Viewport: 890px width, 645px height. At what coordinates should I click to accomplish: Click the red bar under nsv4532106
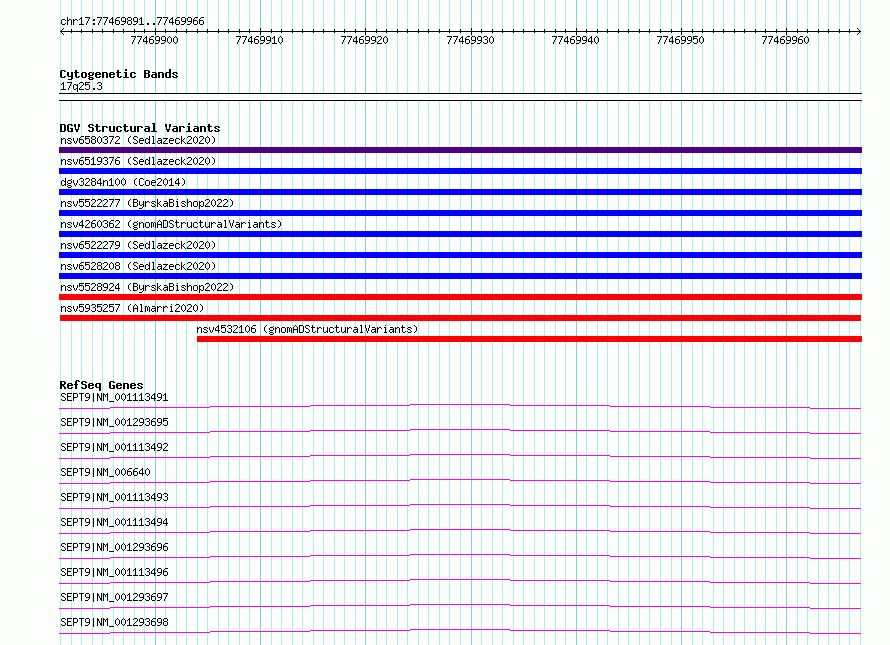coord(530,339)
